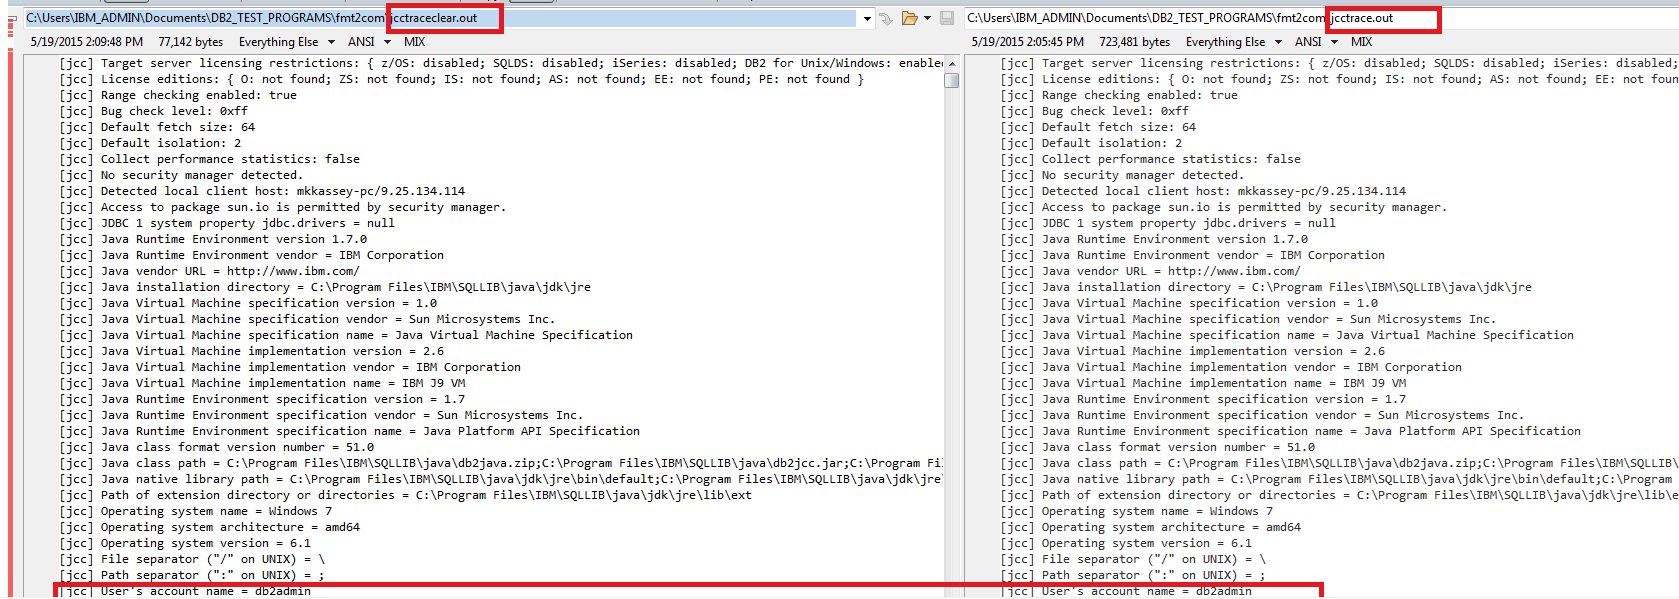The width and height of the screenshot is (1679, 599).
Task: Select the left line 'Detected local client host'
Action: [x=262, y=191]
